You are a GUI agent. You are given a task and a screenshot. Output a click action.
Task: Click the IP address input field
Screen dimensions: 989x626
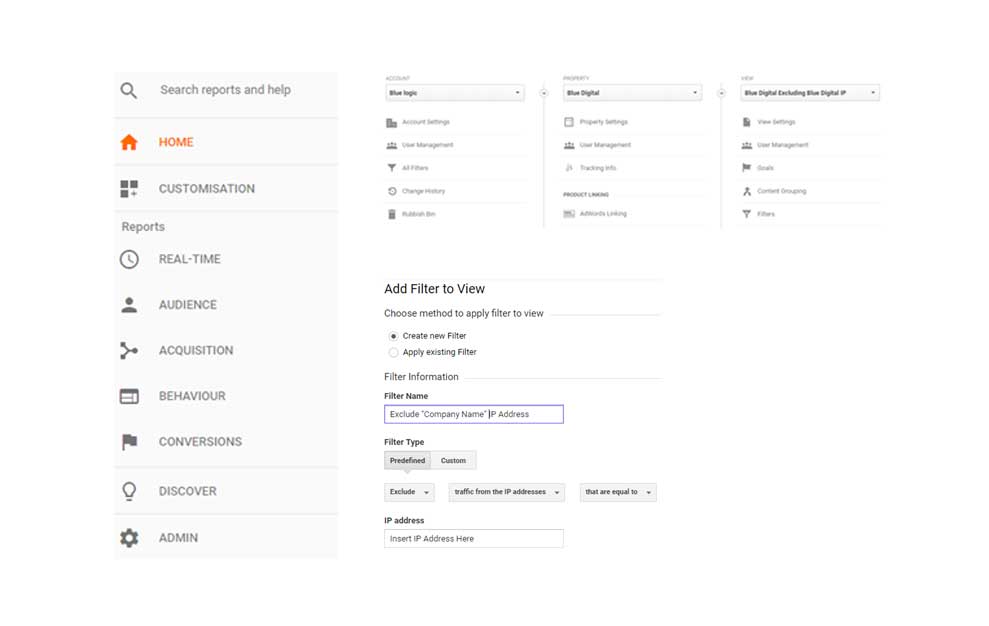(x=473, y=538)
